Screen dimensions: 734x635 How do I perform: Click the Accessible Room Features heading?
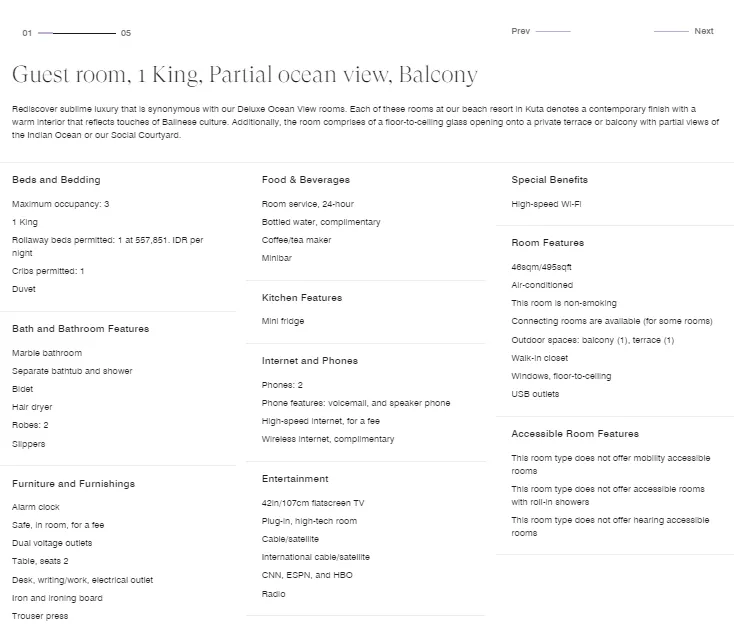[x=575, y=434]
